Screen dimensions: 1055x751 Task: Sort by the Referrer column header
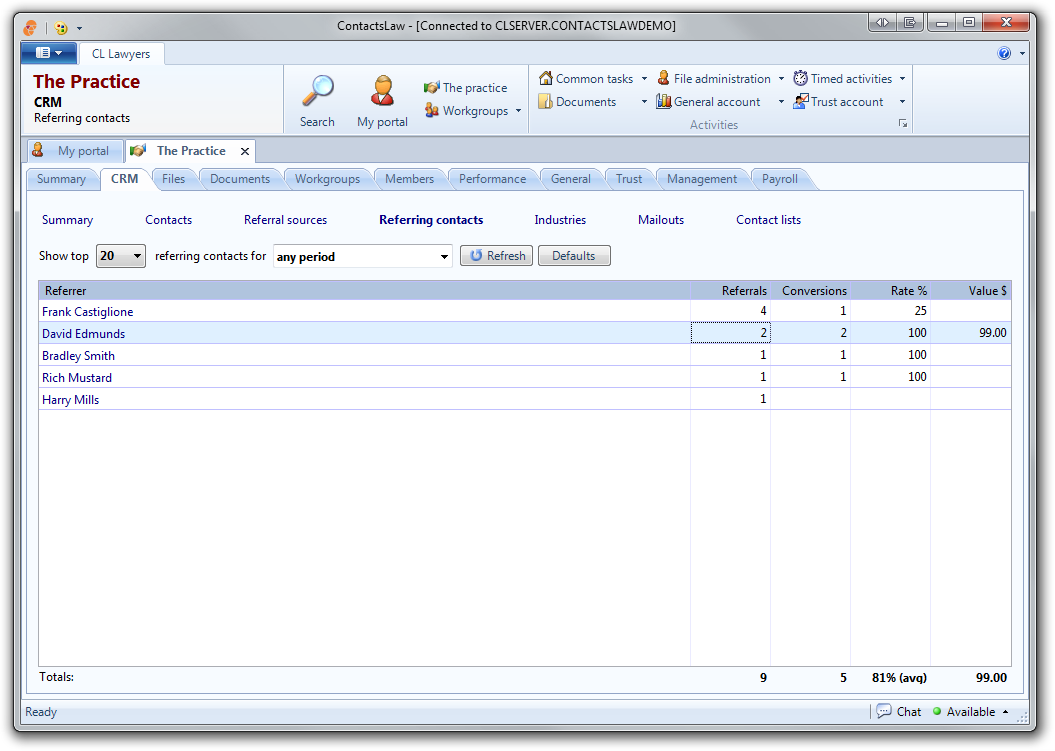pyautogui.click(x=365, y=291)
